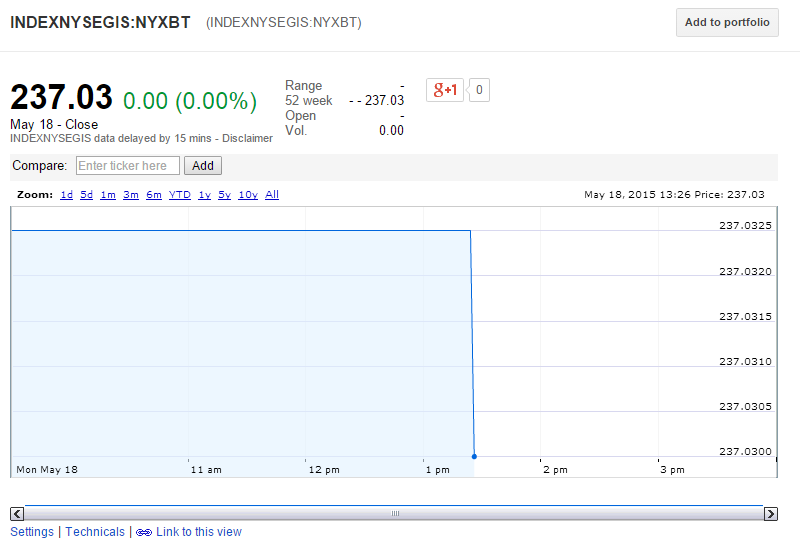Choose the 6m zoom range
Viewport: 800px width, 541px height.
(153, 195)
